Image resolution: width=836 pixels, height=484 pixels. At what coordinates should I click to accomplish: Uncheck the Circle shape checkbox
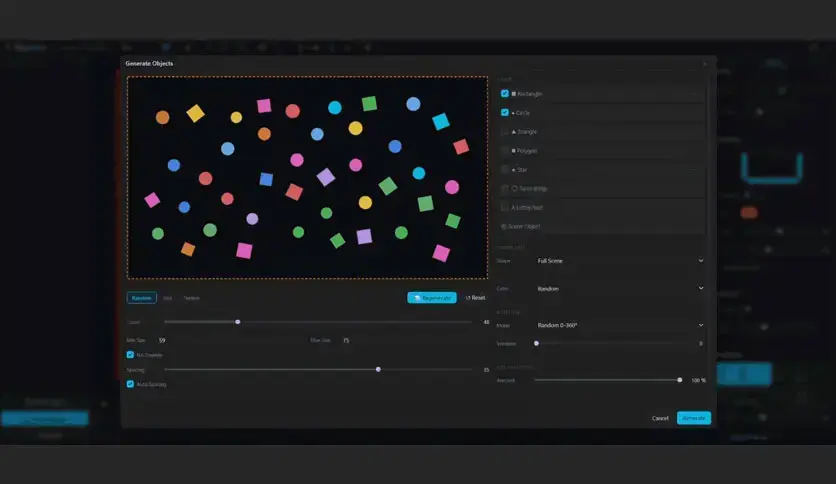(x=504, y=112)
